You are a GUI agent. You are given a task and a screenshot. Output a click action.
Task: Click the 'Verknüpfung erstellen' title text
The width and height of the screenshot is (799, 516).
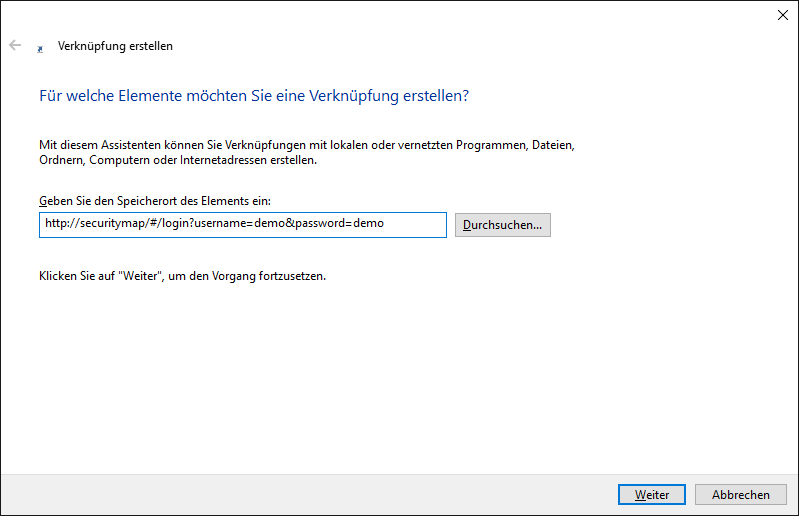(115, 46)
